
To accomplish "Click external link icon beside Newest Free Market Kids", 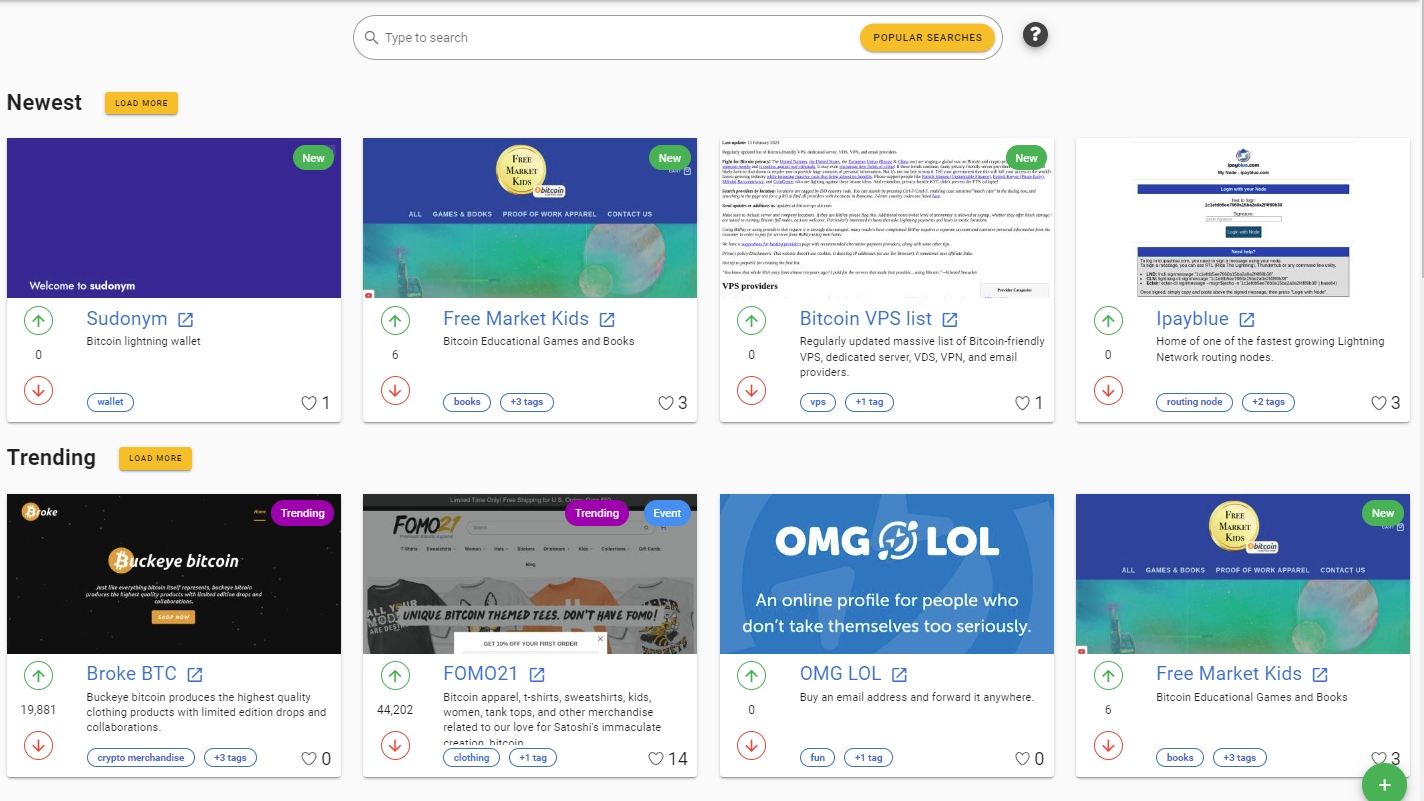I will 607,320.
